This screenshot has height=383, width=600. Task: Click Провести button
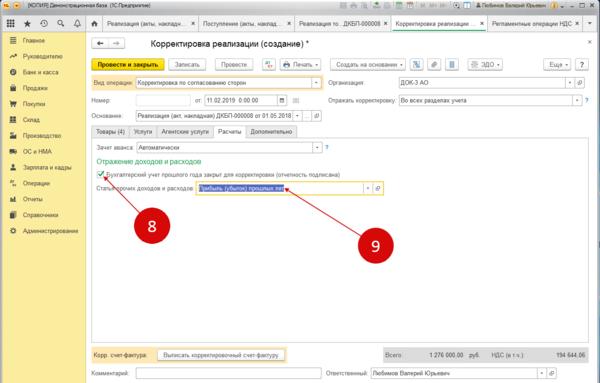(234, 65)
